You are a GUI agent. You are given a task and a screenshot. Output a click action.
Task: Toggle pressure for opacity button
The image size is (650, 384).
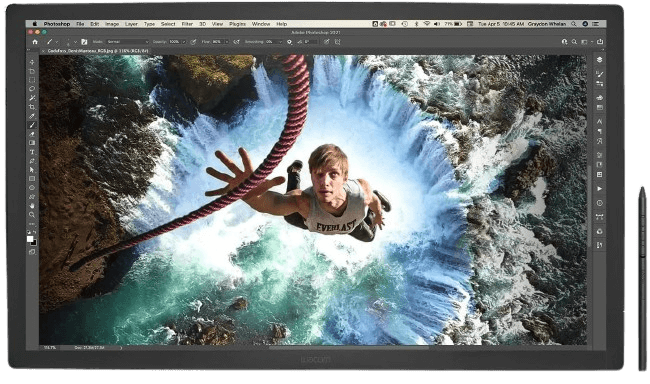pyautogui.click(x=193, y=41)
